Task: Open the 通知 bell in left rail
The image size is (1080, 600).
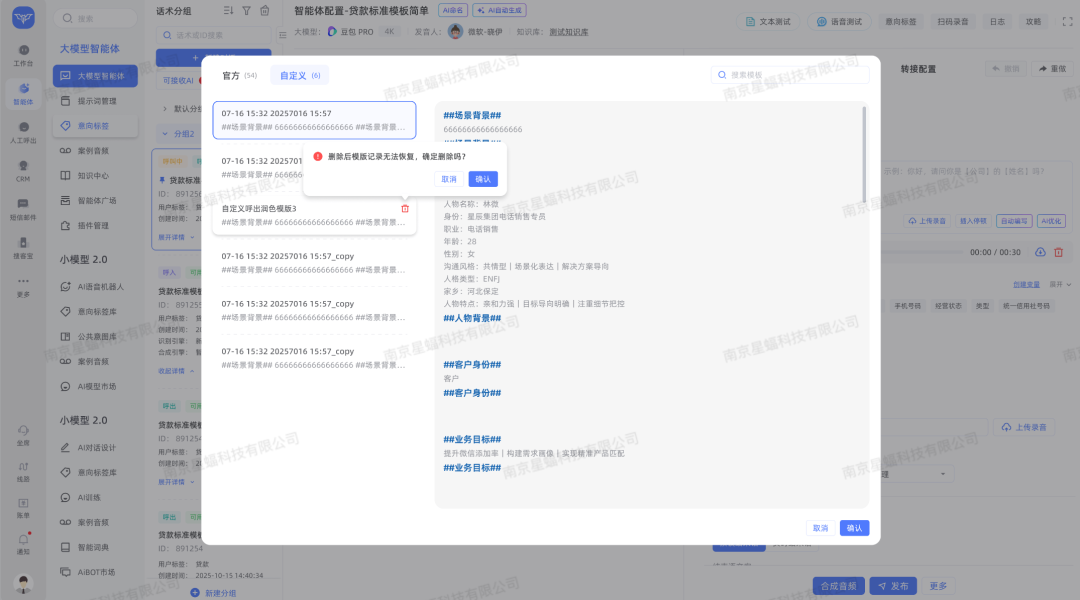Action: [x=23, y=544]
